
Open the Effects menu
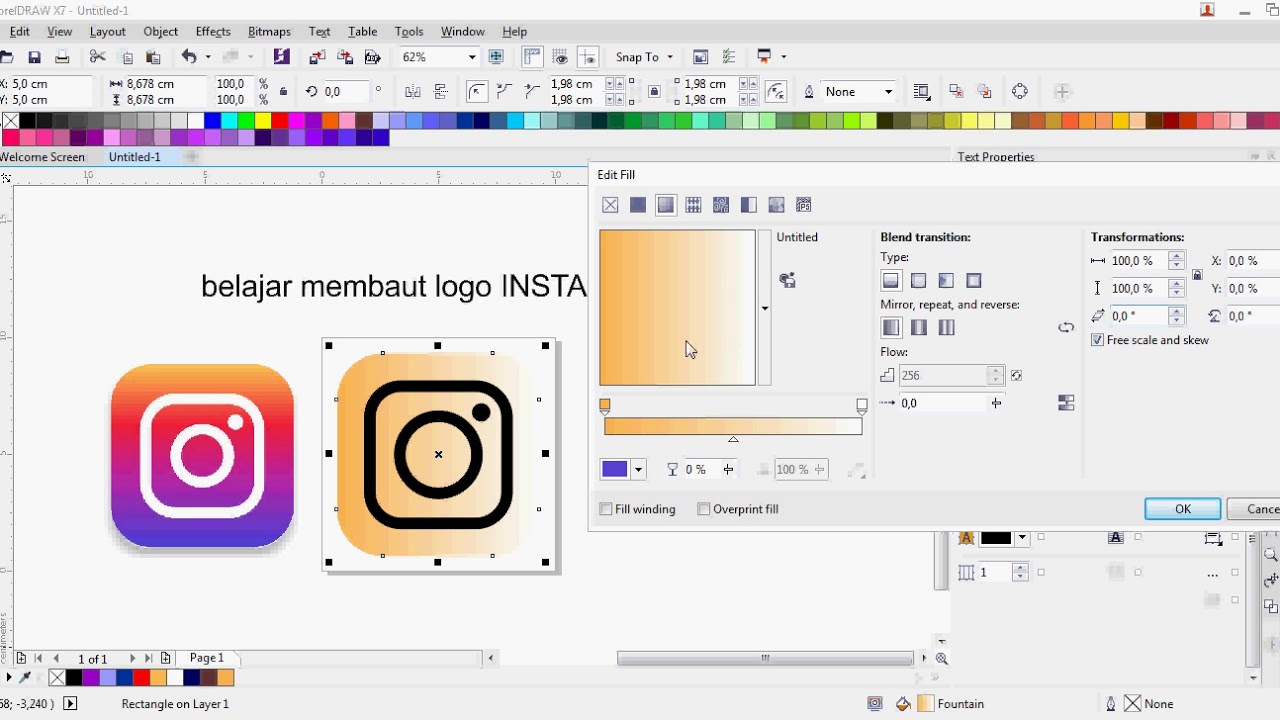tap(213, 32)
